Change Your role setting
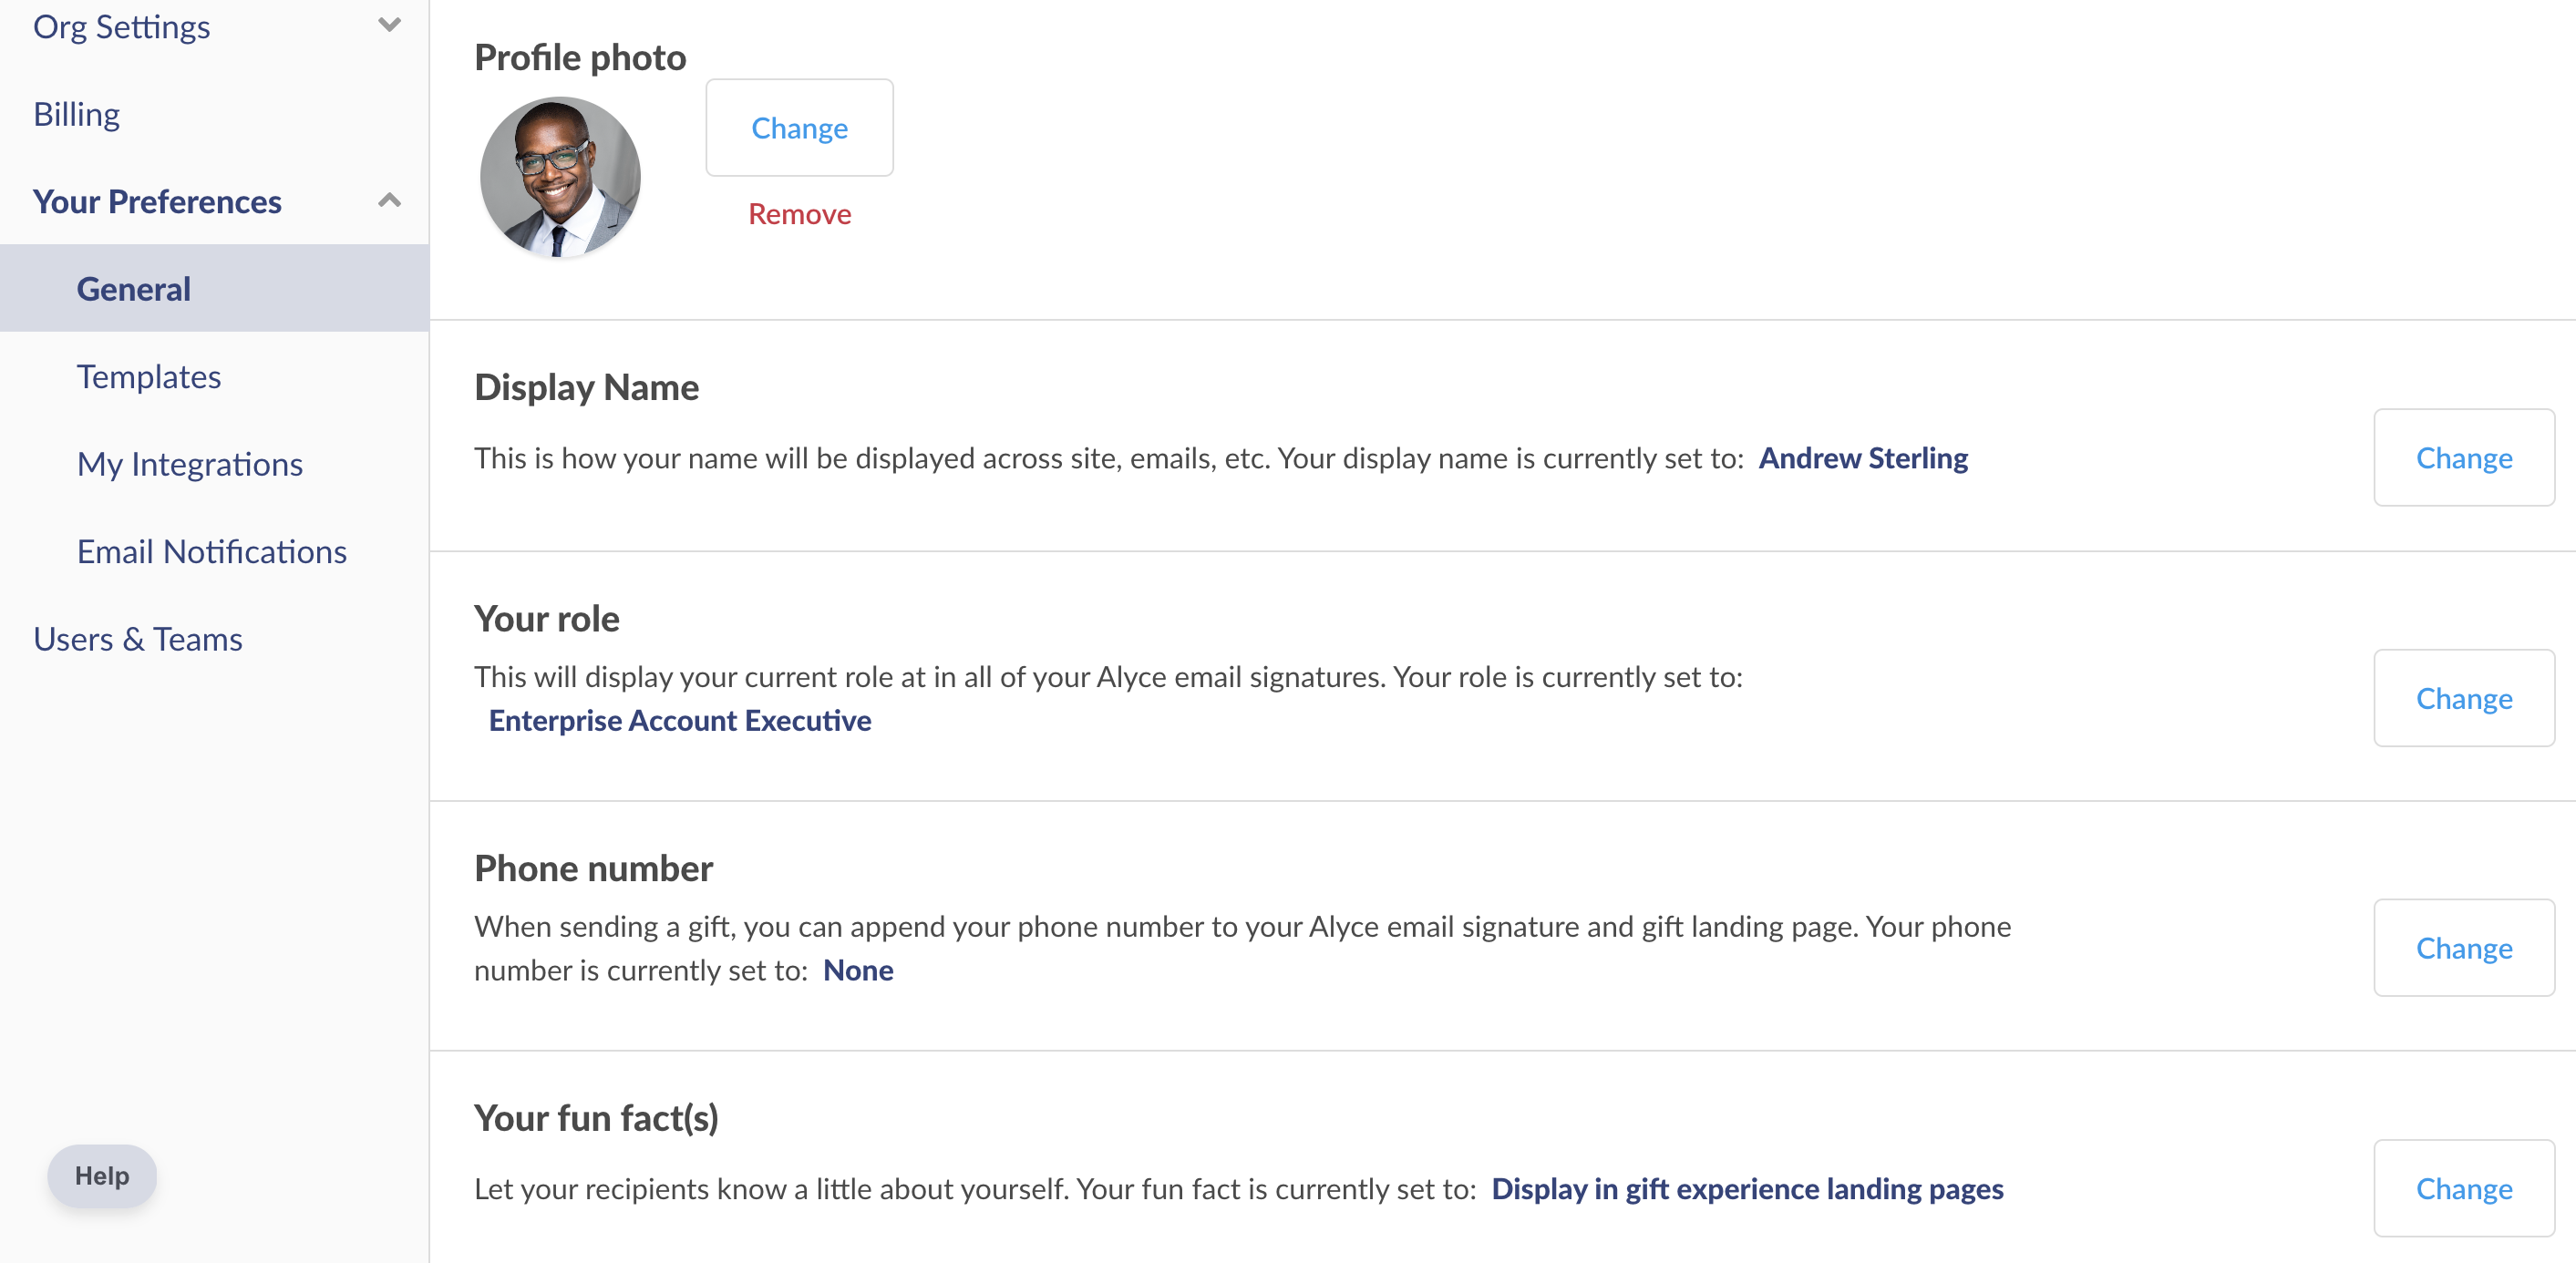The image size is (2576, 1263). pos(2463,698)
